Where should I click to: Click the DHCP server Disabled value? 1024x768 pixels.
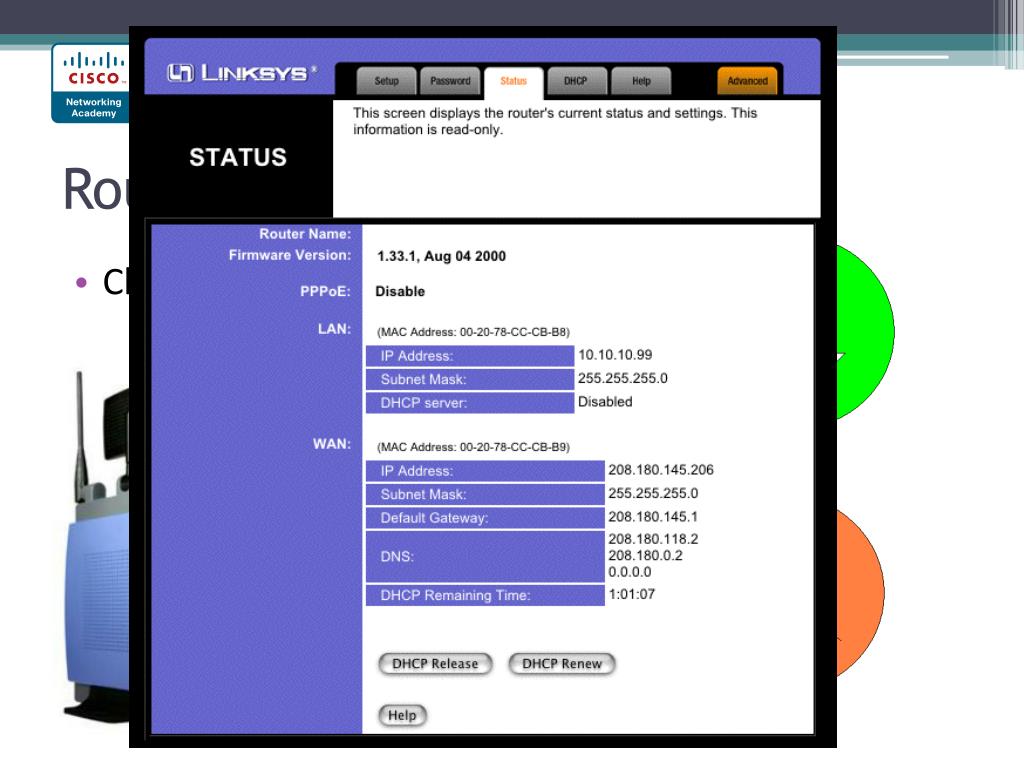point(605,402)
